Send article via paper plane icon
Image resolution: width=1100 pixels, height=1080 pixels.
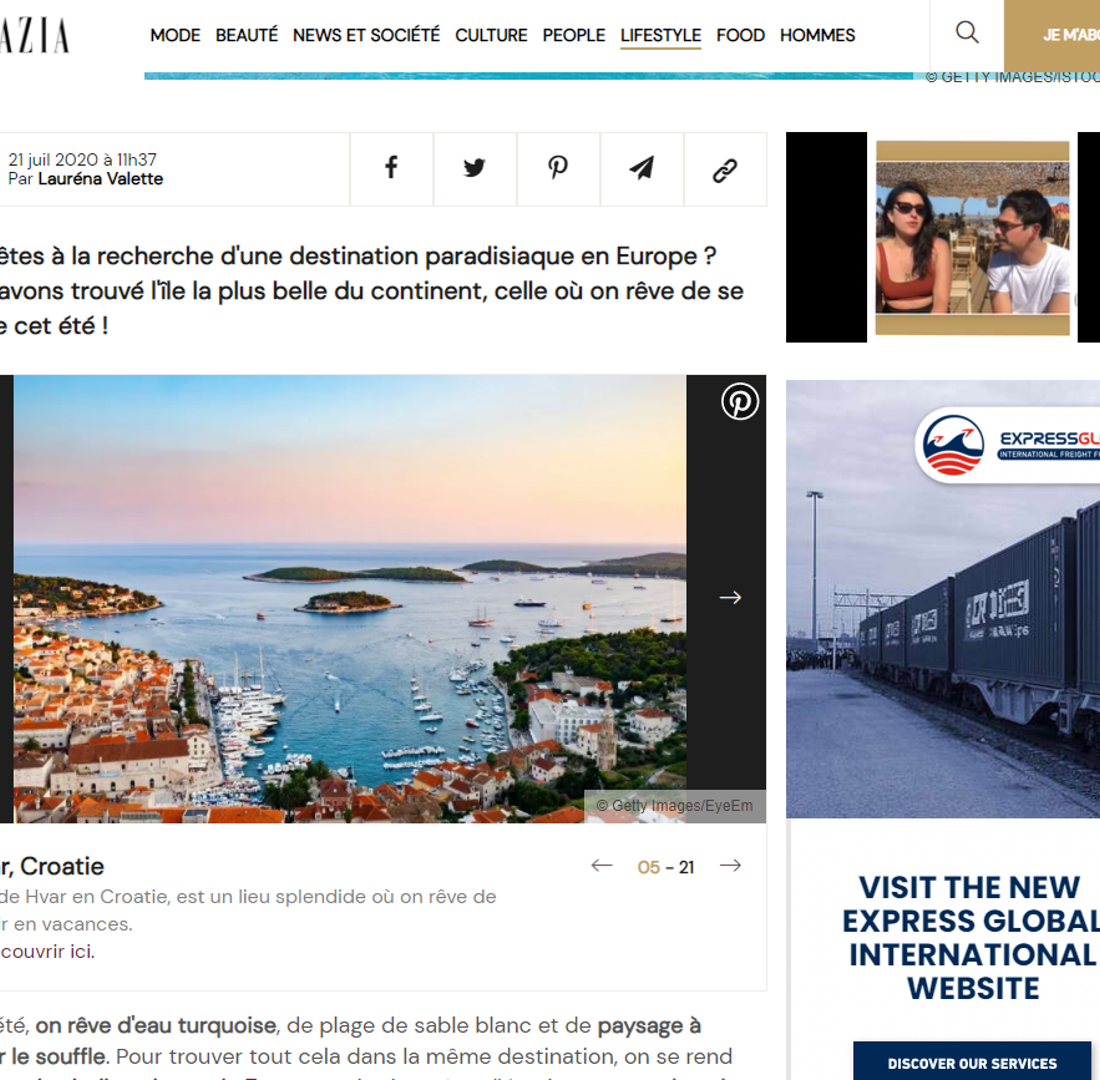pyautogui.click(x=642, y=168)
